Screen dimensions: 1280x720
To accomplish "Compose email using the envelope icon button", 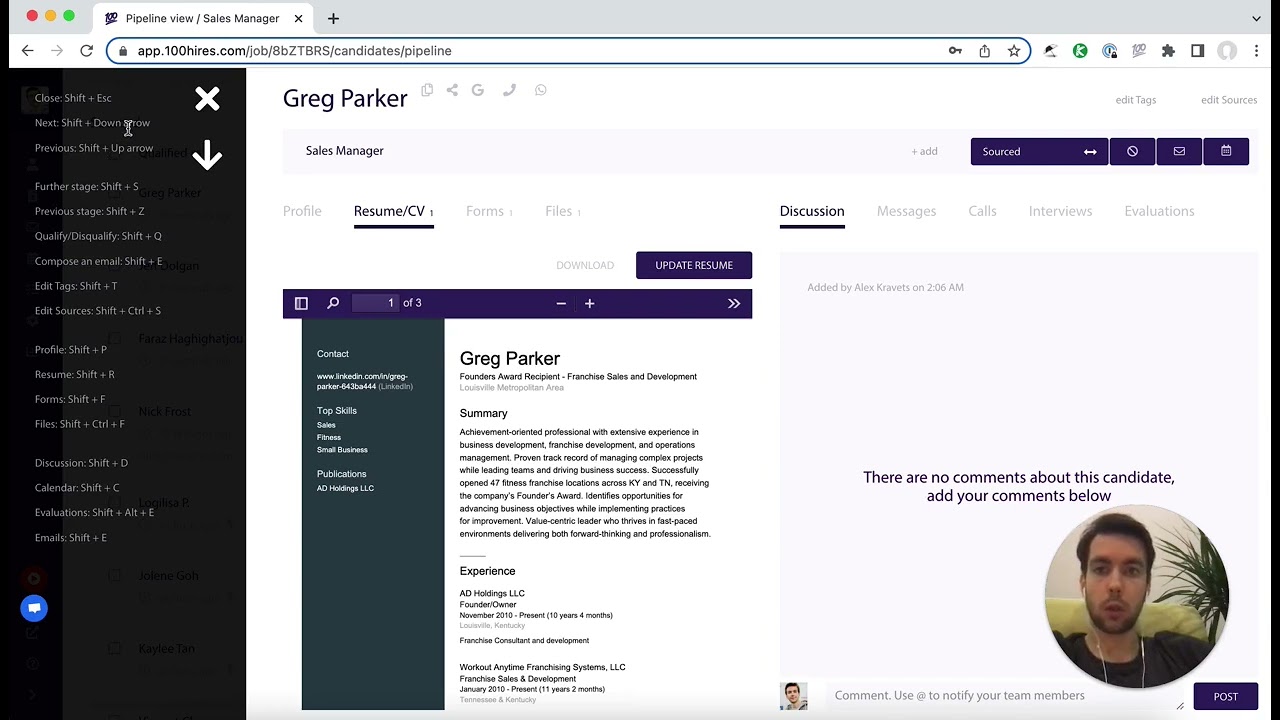I will [1179, 151].
